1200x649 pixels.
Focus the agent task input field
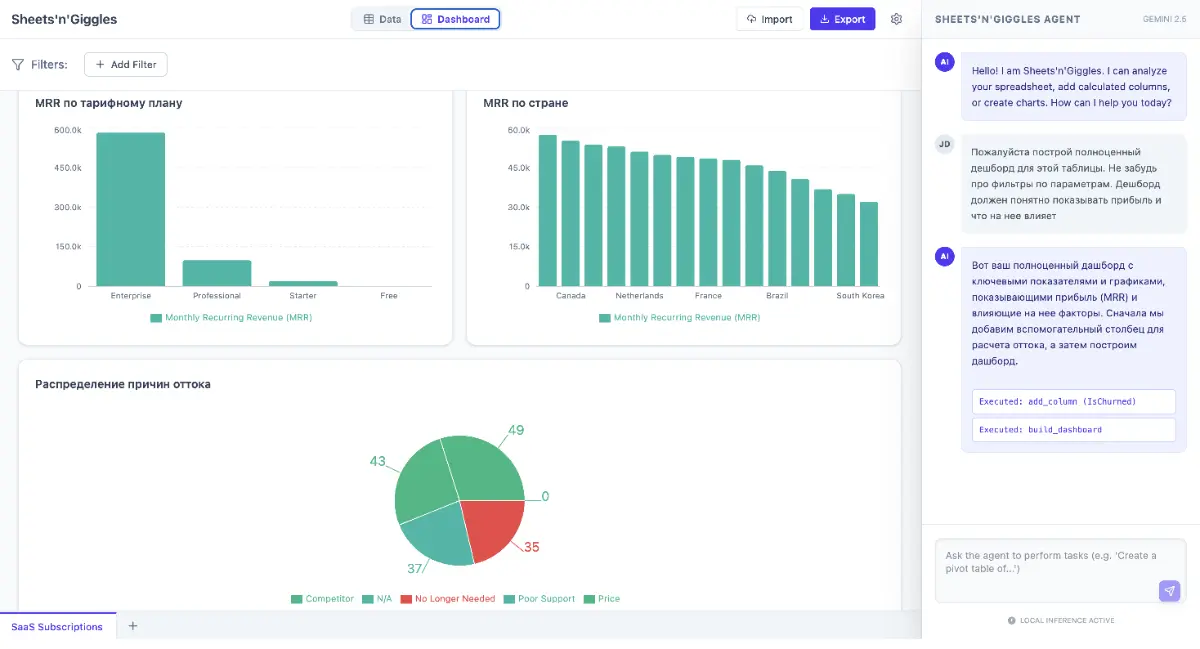coord(1060,571)
